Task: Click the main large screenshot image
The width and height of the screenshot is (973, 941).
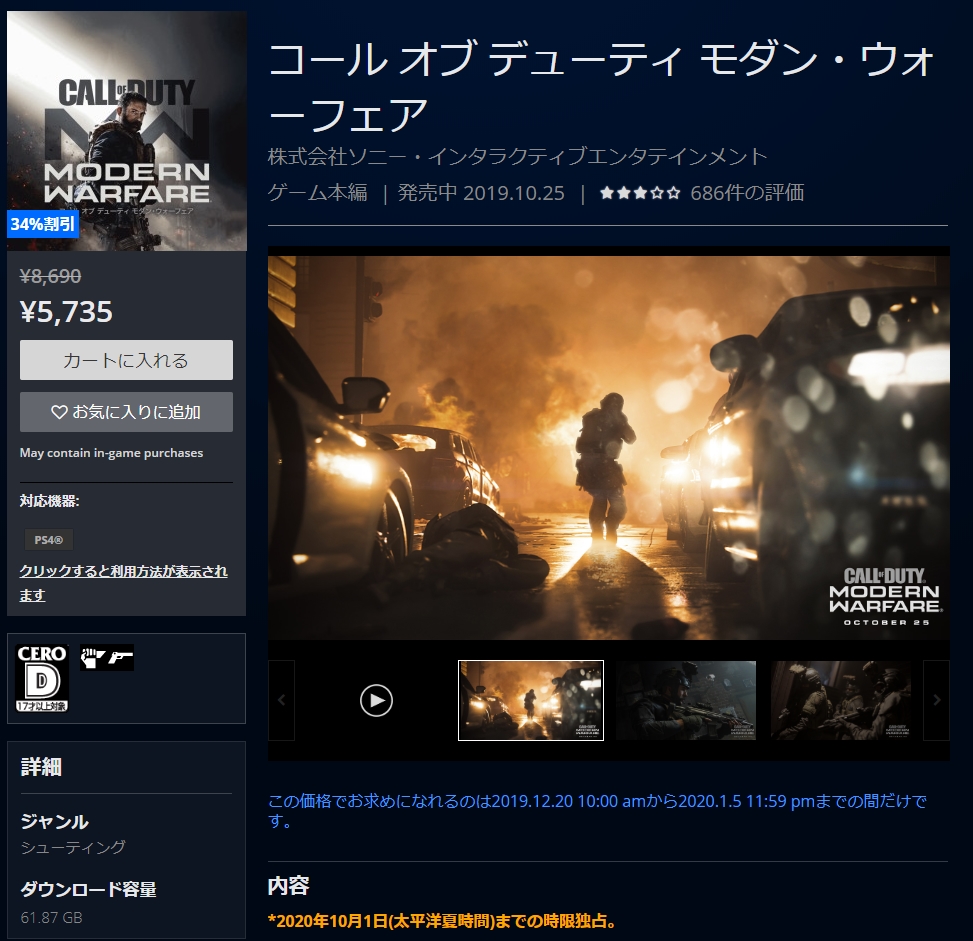Action: pyautogui.click(x=609, y=448)
